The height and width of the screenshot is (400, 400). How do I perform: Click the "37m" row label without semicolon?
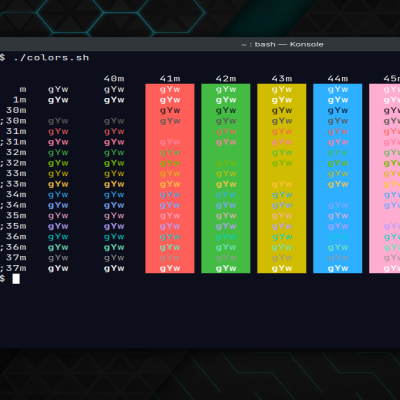click(x=16, y=258)
